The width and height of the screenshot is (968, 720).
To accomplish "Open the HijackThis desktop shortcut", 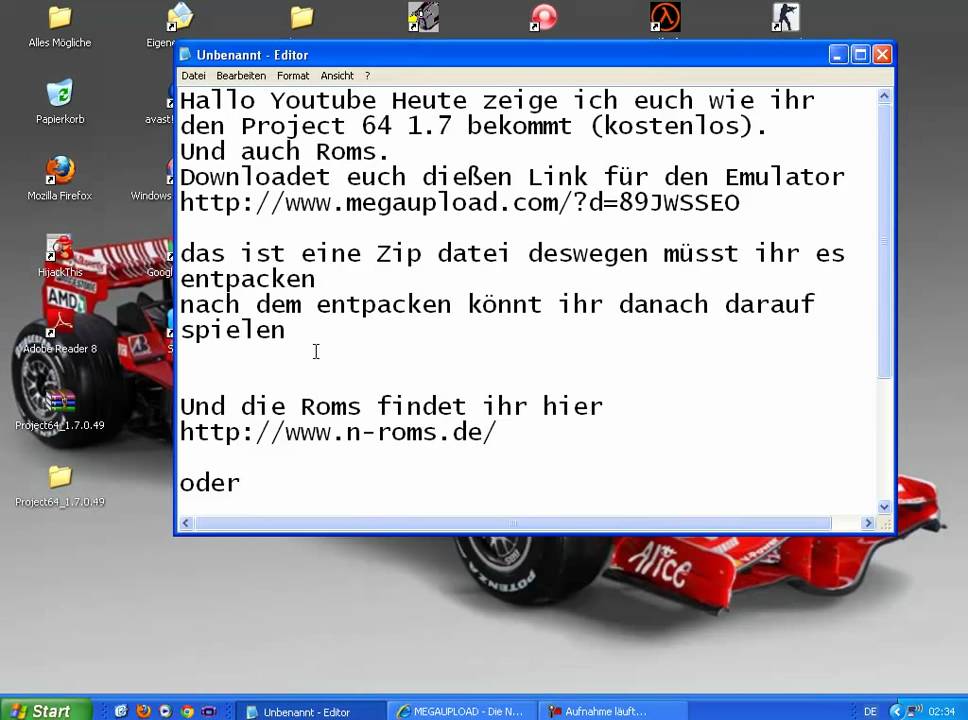I will pos(60,254).
